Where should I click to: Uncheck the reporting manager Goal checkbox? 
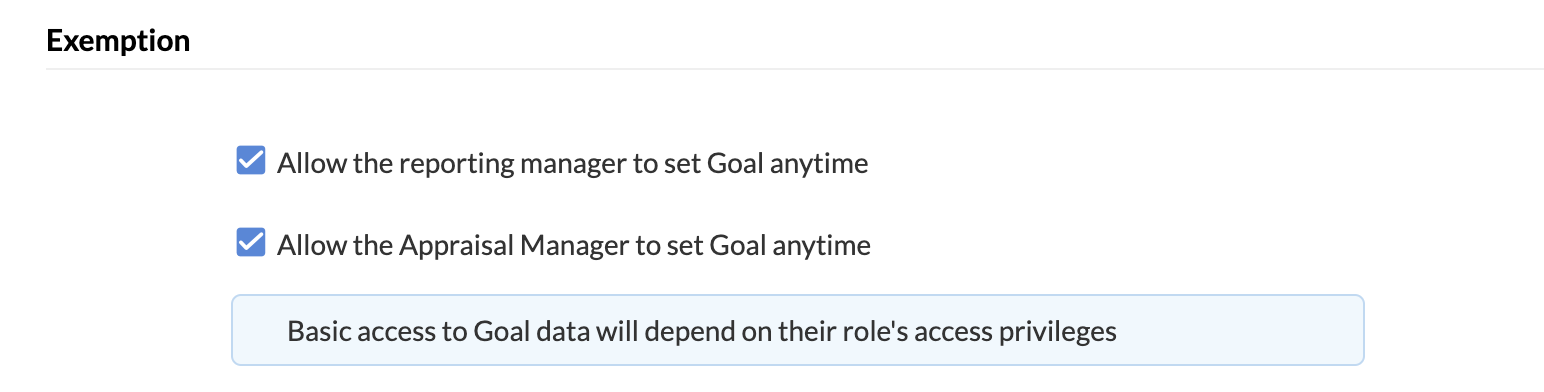tap(250, 161)
